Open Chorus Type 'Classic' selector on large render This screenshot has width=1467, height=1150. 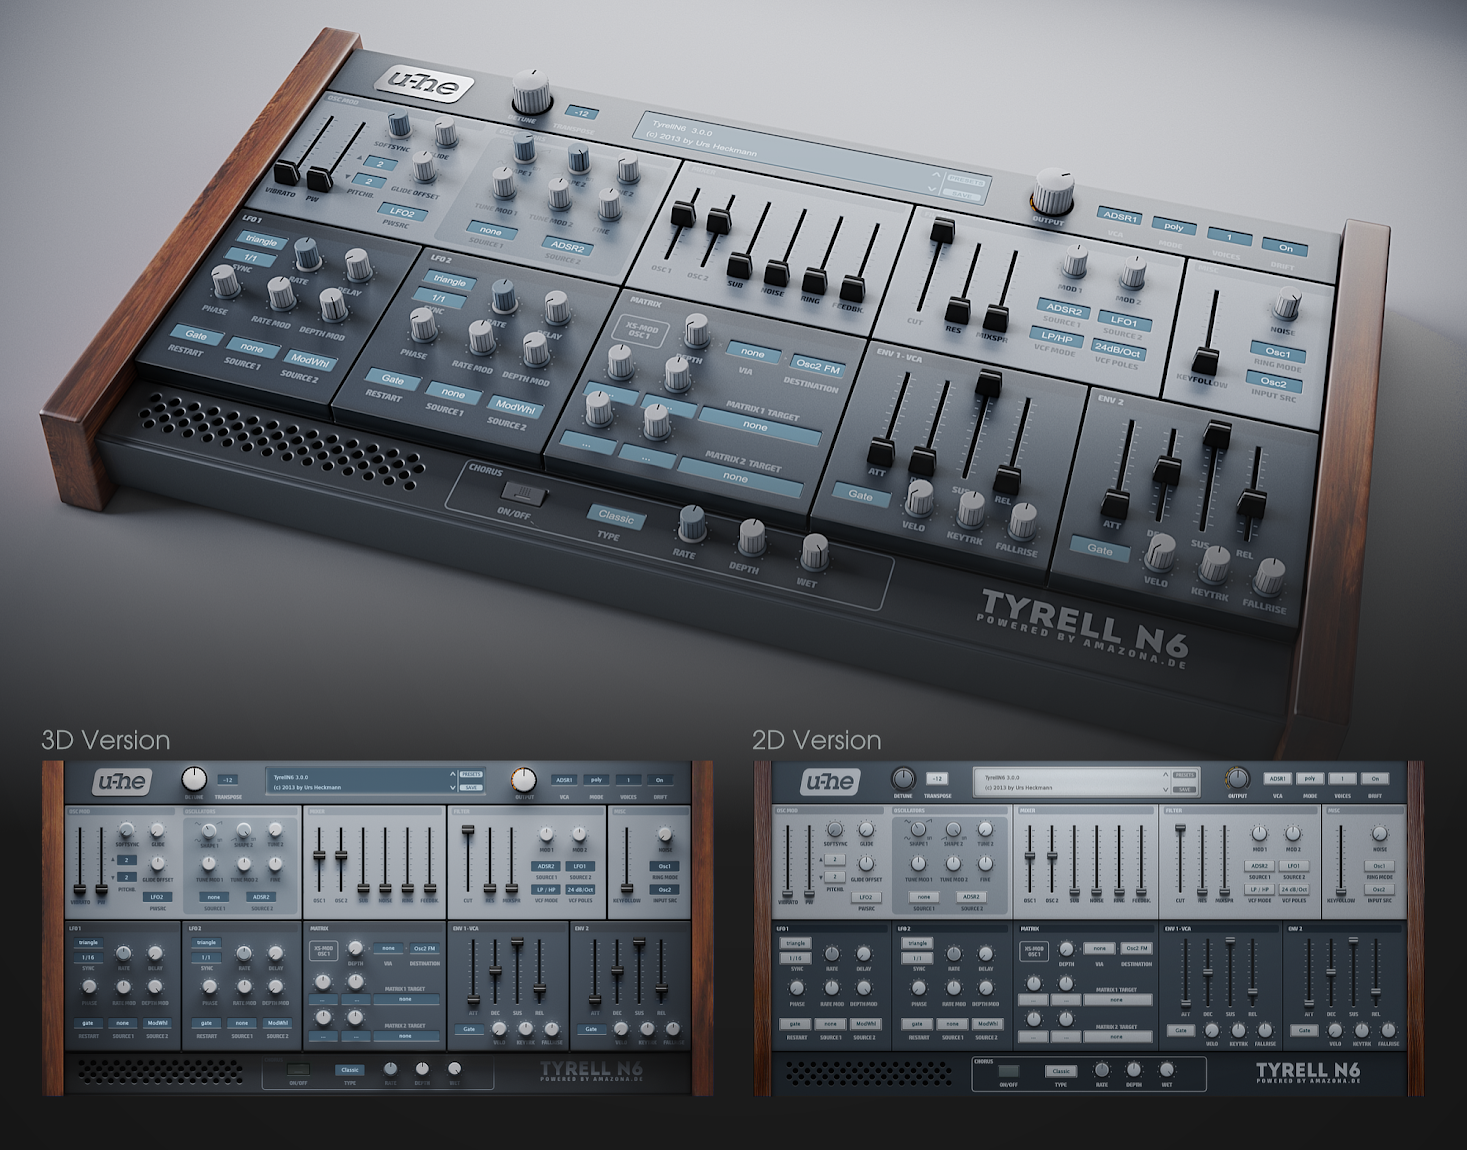pos(615,517)
